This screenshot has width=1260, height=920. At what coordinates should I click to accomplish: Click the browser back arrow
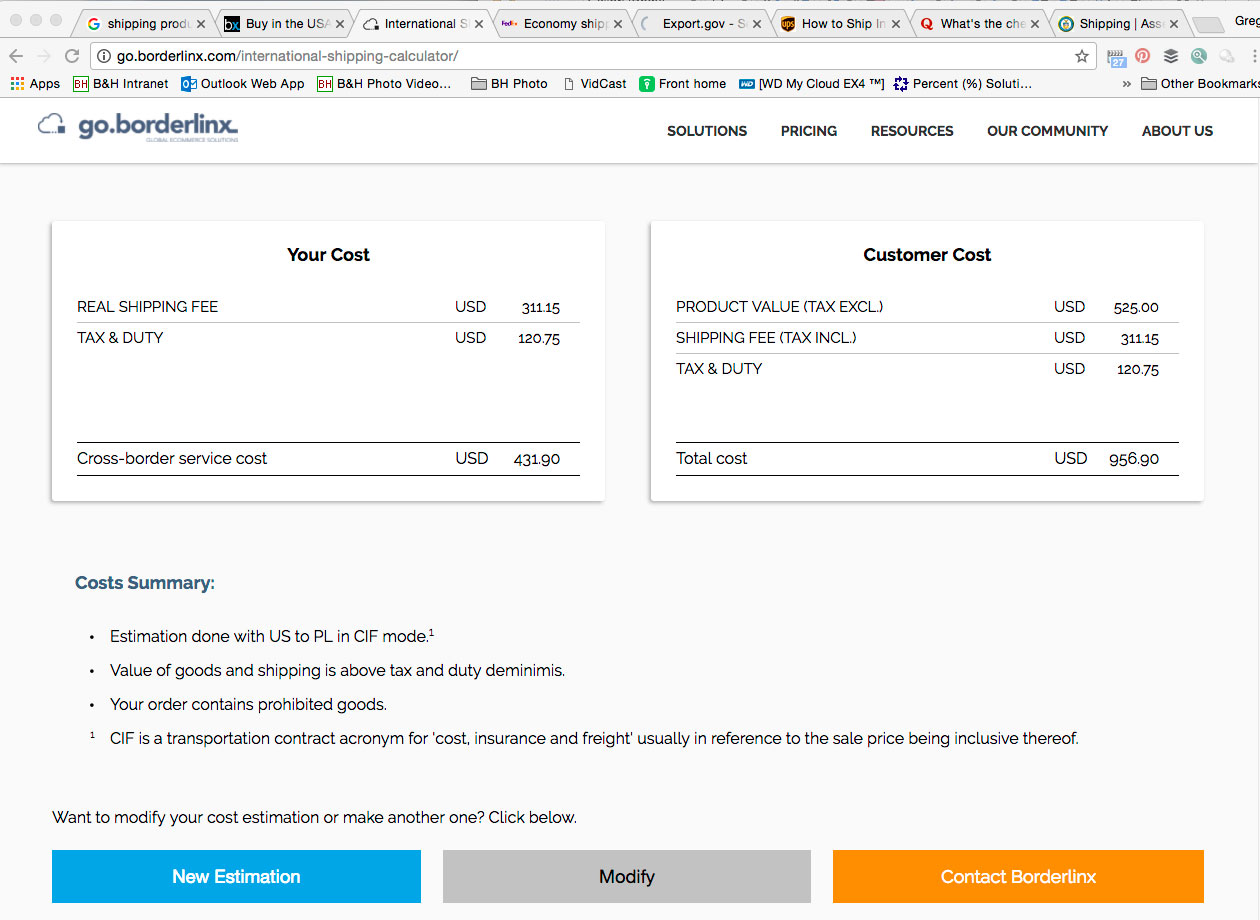(16, 56)
